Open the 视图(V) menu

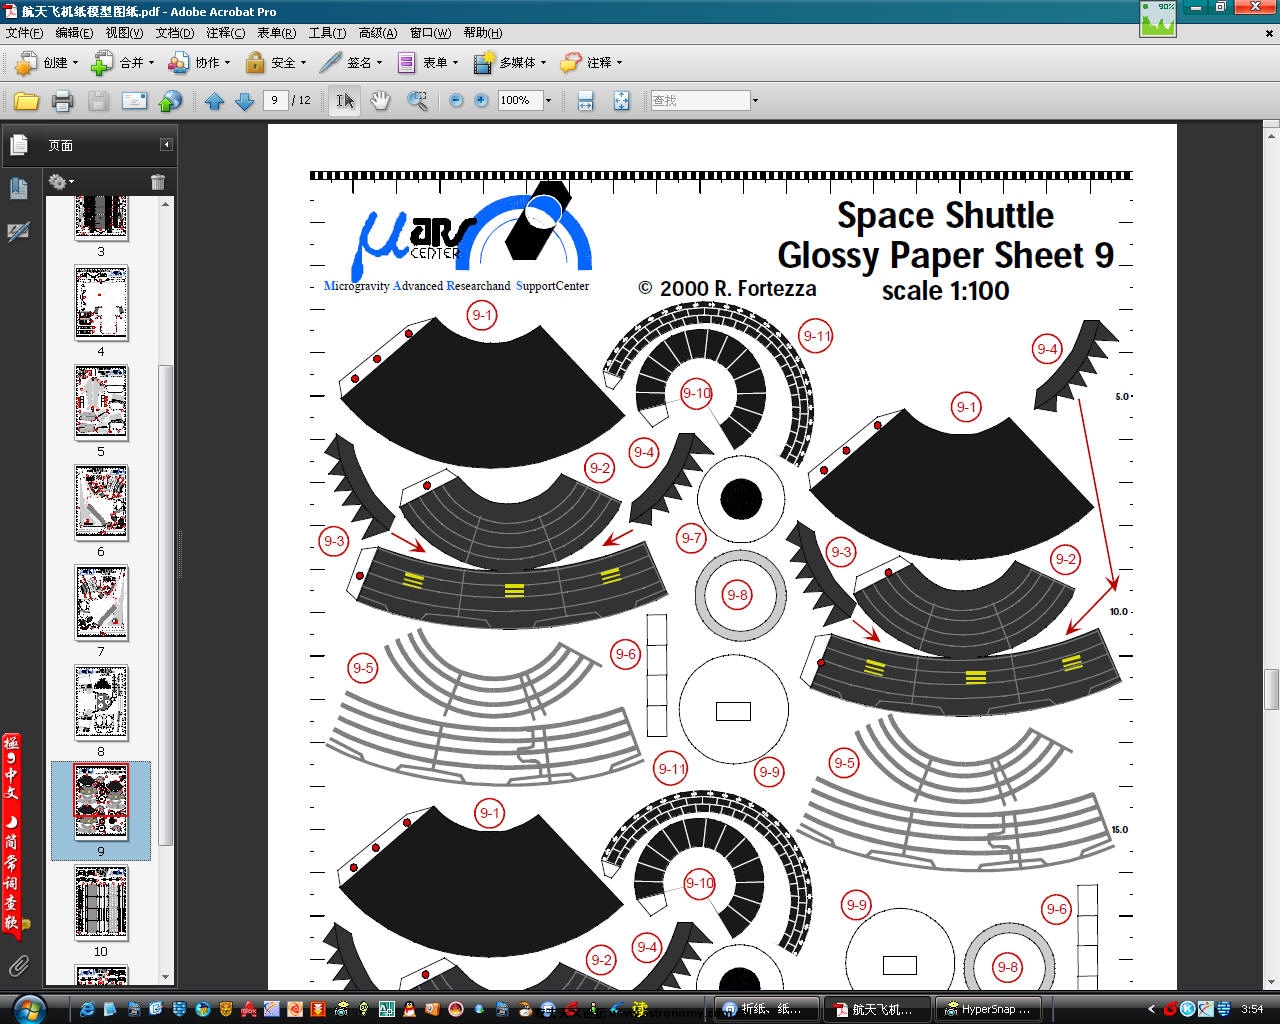125,33
